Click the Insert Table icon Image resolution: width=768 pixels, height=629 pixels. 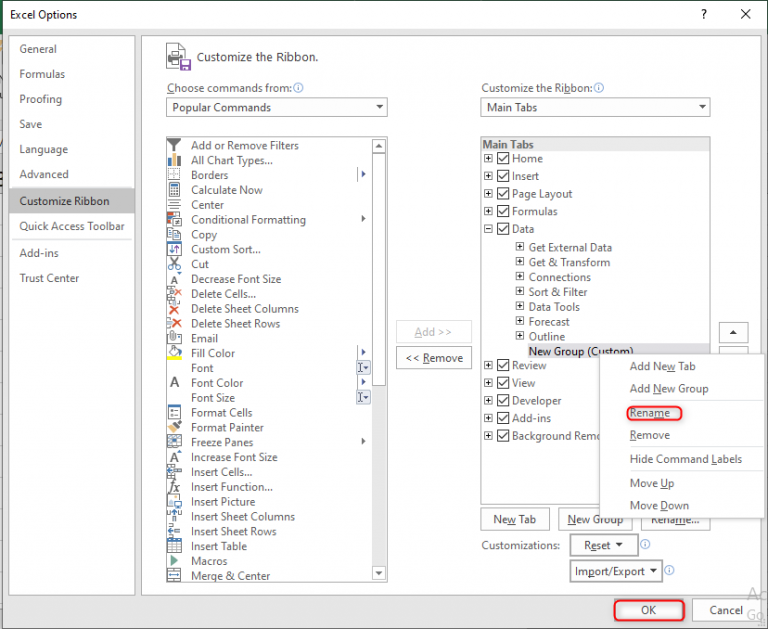[x=174, y=546]
